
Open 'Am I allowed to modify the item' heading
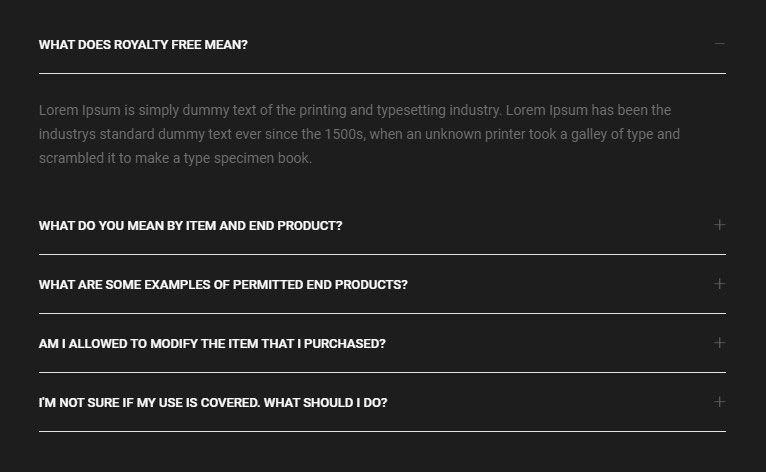click(x=212, y=344)
